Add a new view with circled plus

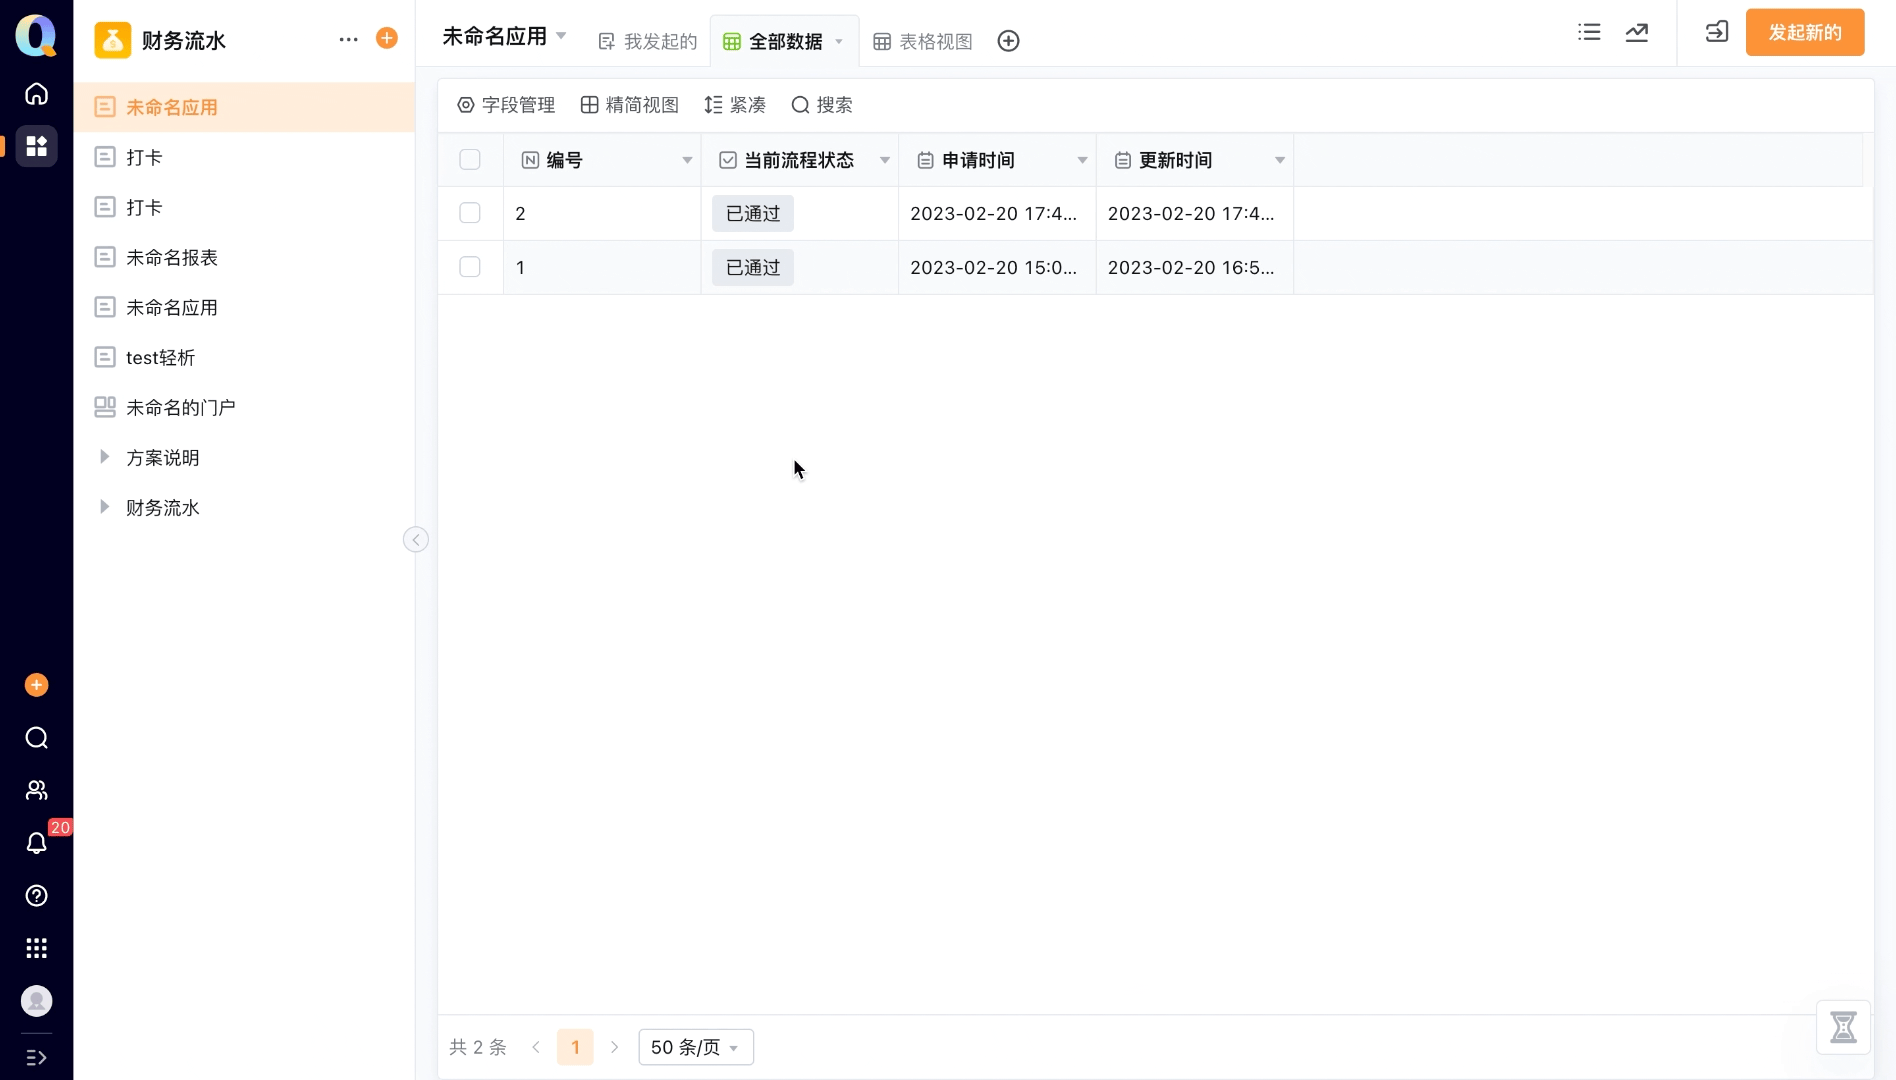click(1008, 41)
